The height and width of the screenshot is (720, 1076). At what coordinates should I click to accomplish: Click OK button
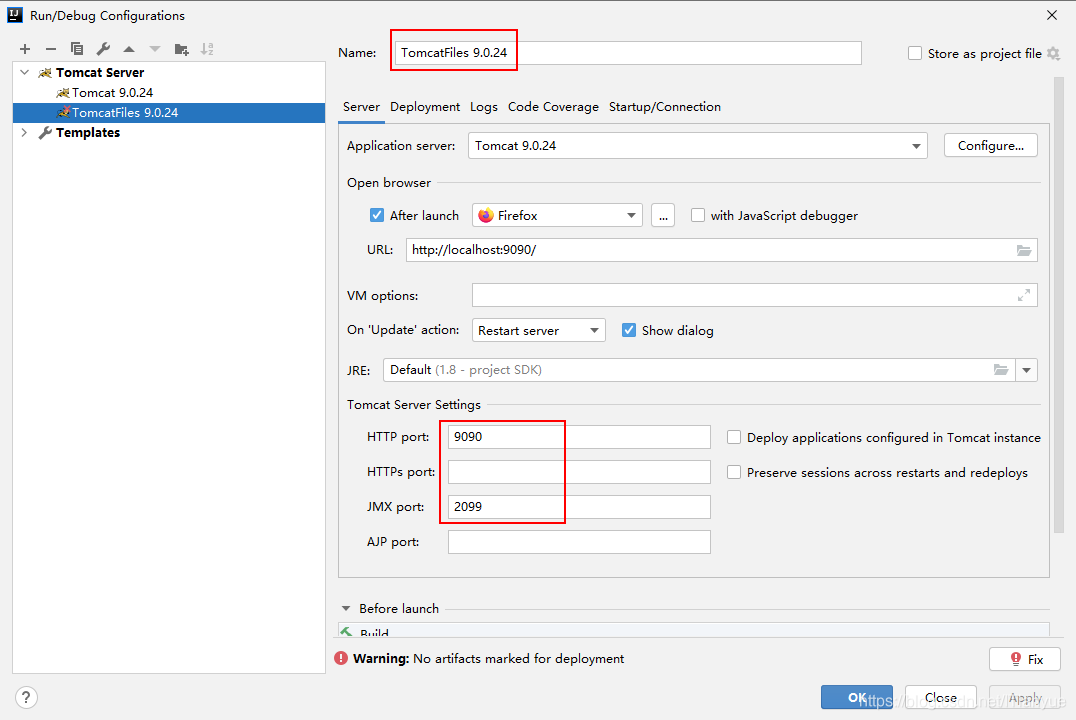click(x=857, y=697)
